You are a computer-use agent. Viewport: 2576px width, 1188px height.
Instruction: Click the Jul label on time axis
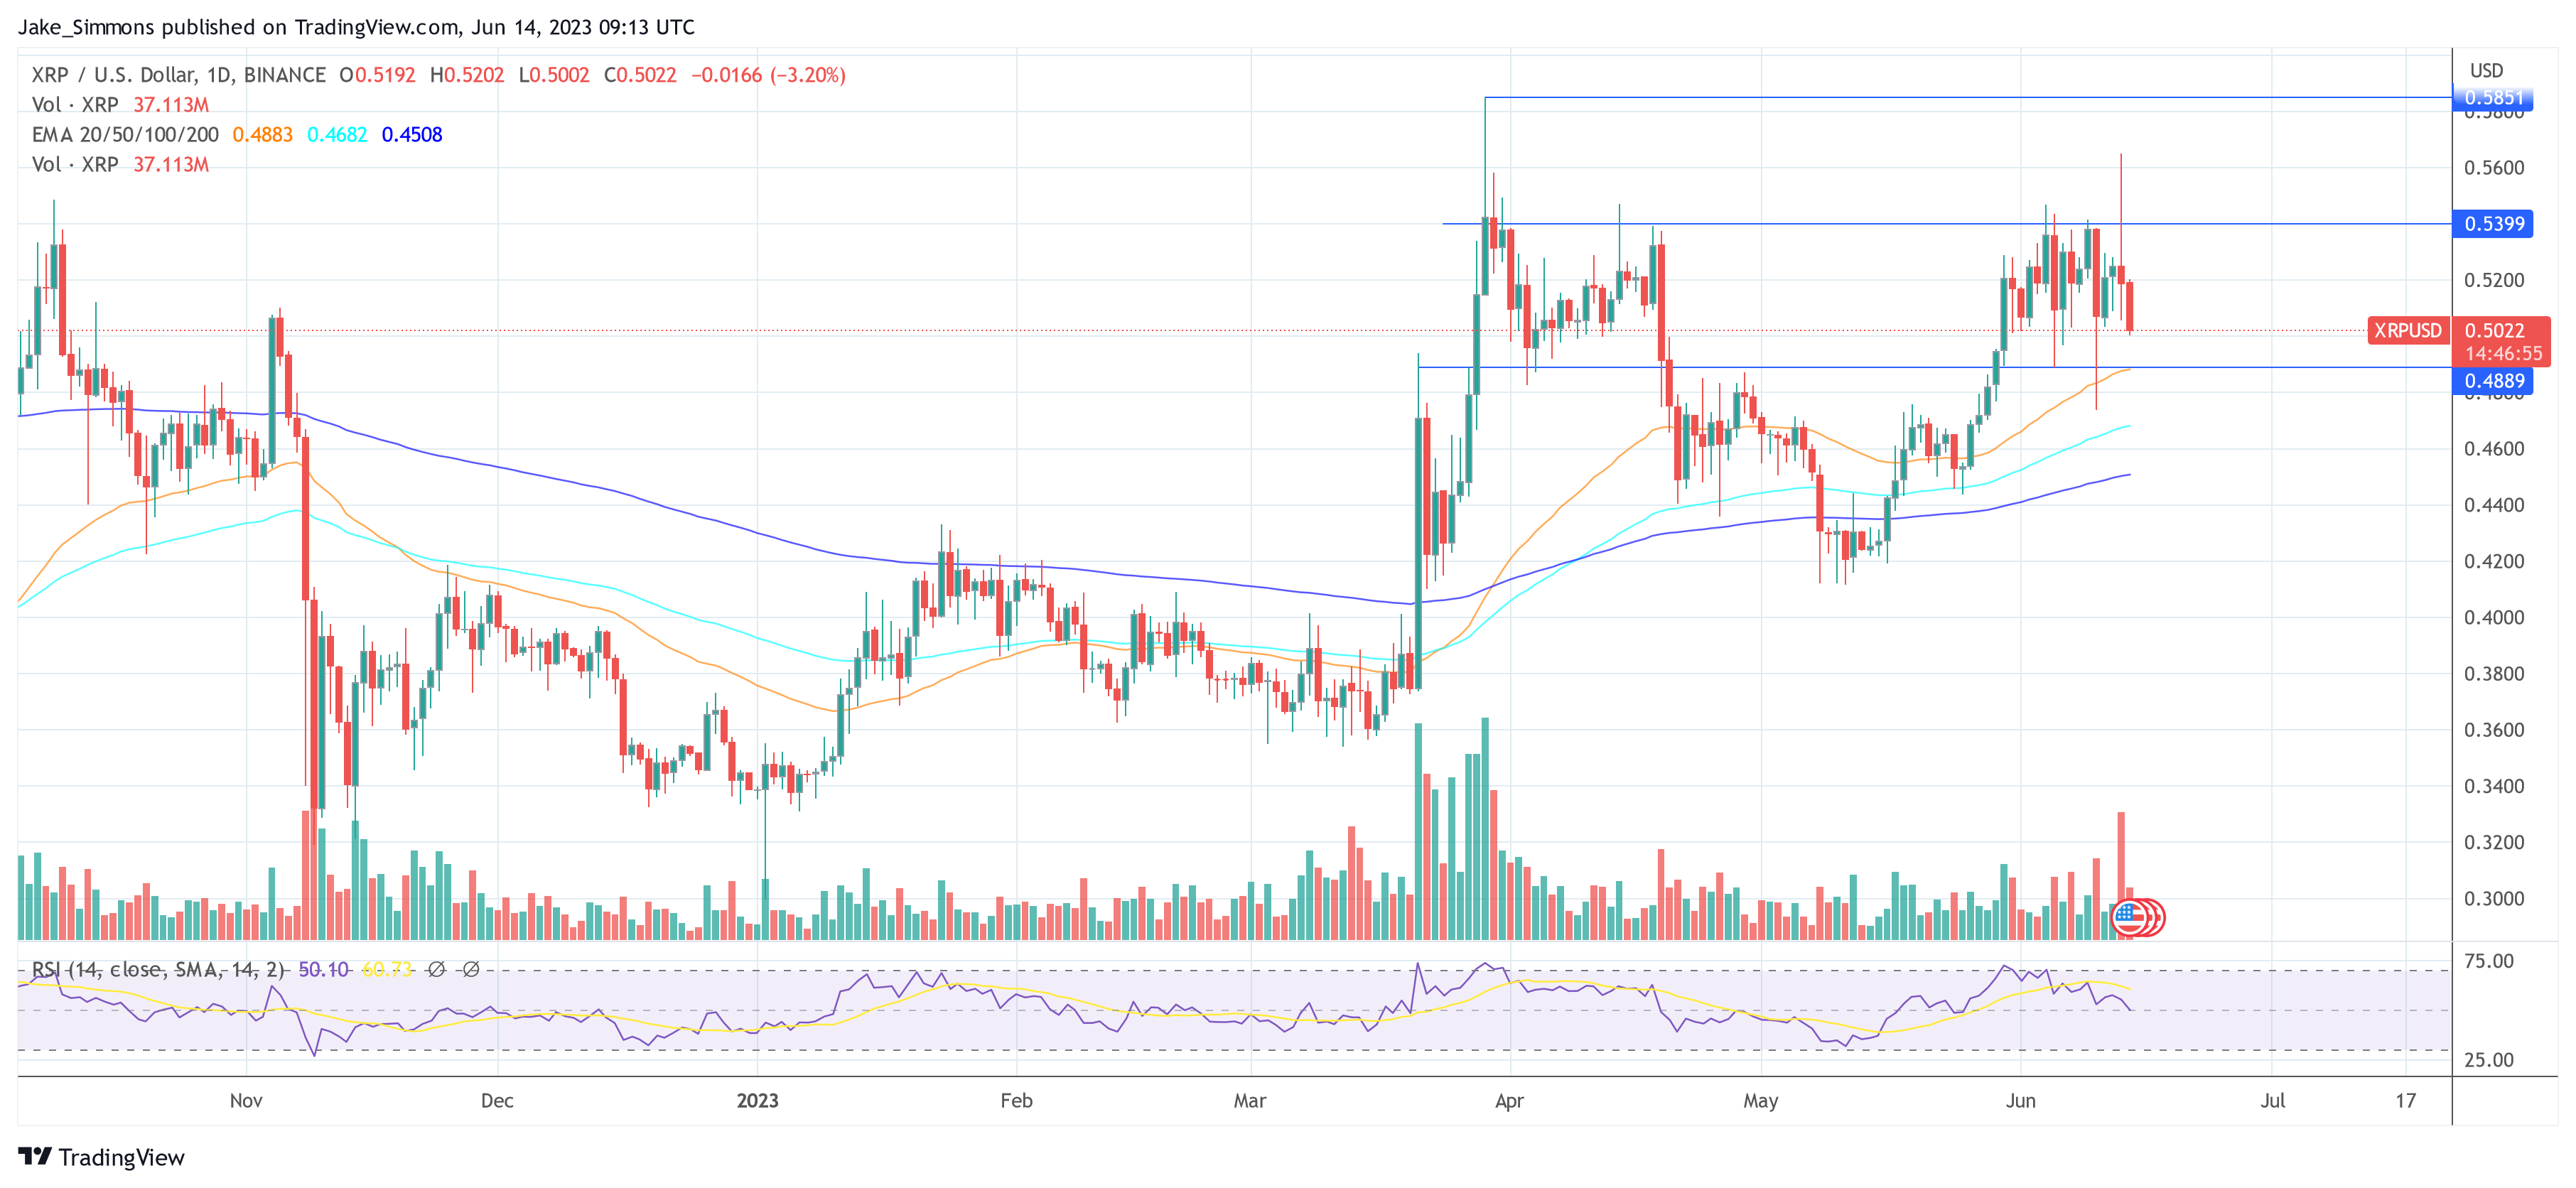[x=2272, y=1101]
